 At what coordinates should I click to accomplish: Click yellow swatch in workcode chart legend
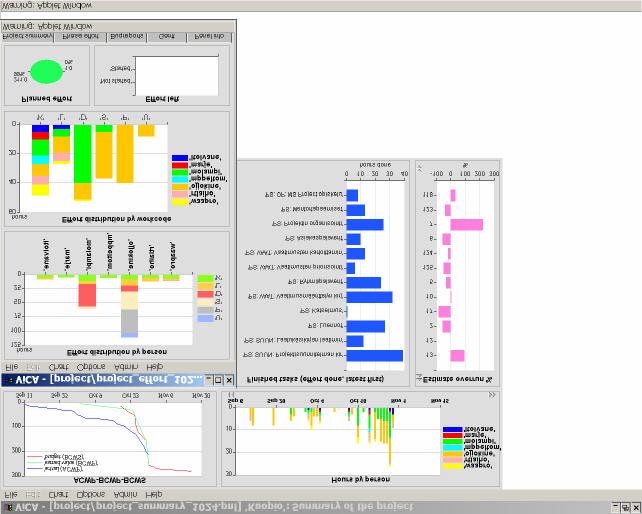coord(180,202)
